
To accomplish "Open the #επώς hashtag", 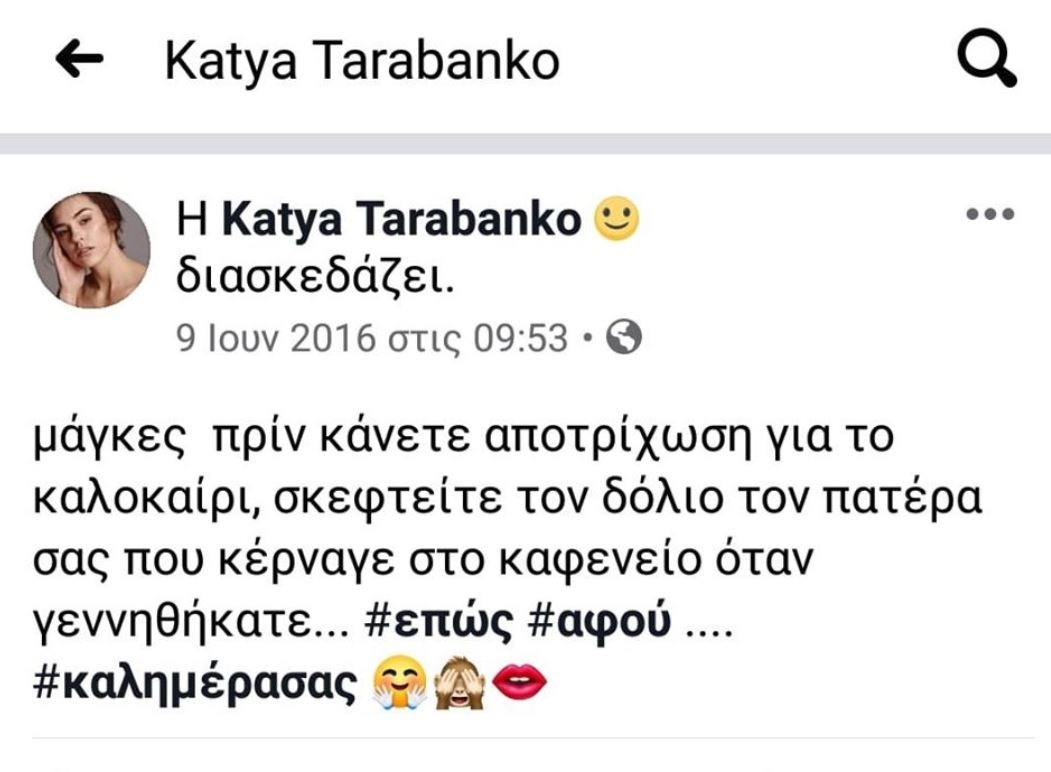I will tap(439, 623).
